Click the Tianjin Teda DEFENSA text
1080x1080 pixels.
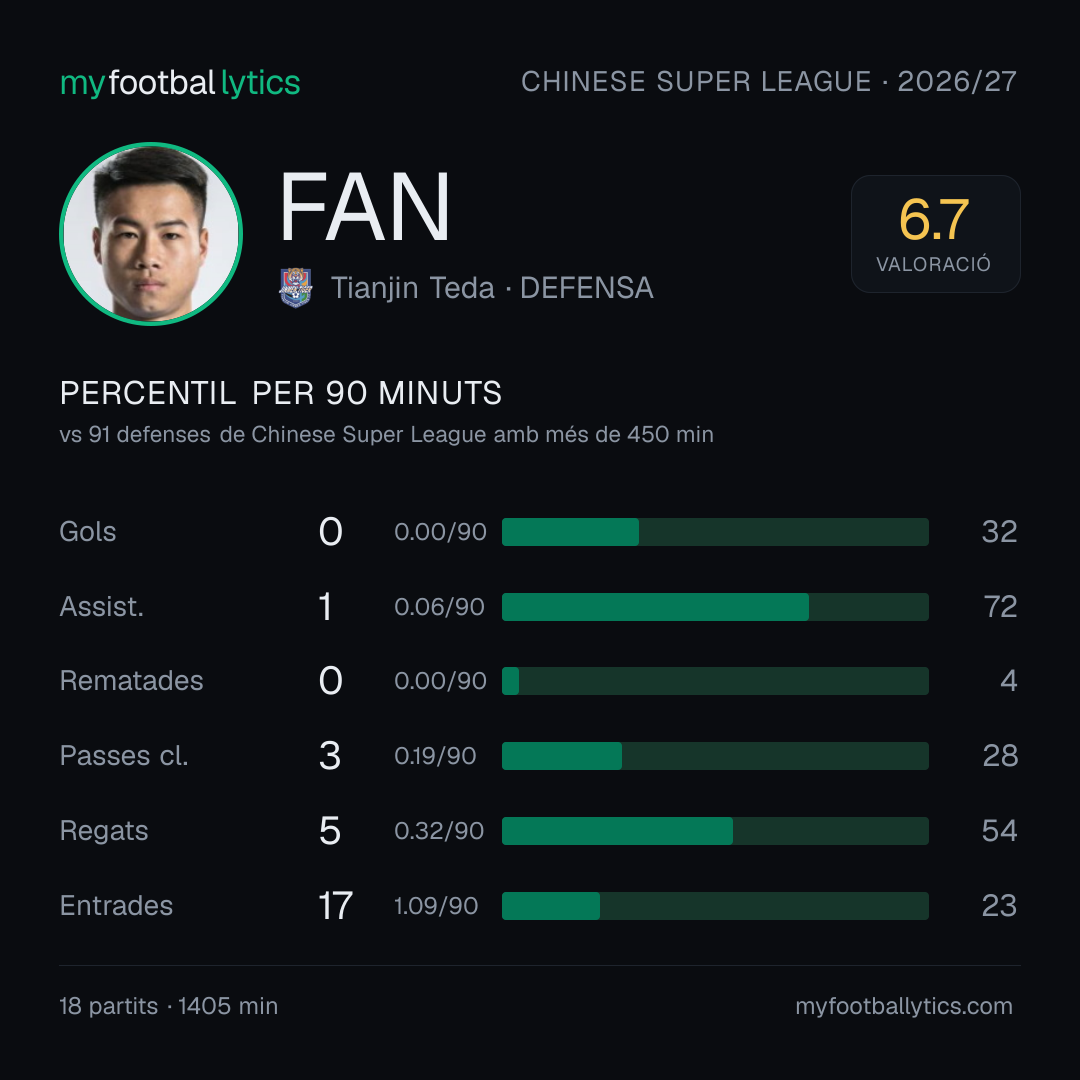[x=492, y=288]
